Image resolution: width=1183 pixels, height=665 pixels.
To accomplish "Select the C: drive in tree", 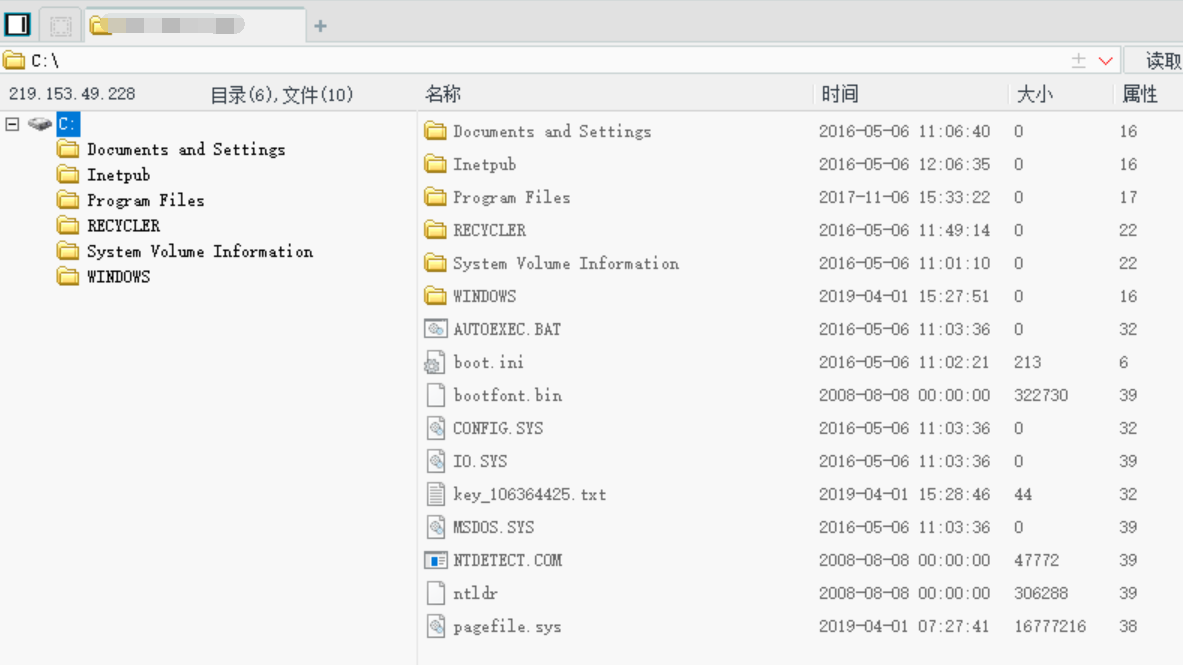I will pos(66,124).
